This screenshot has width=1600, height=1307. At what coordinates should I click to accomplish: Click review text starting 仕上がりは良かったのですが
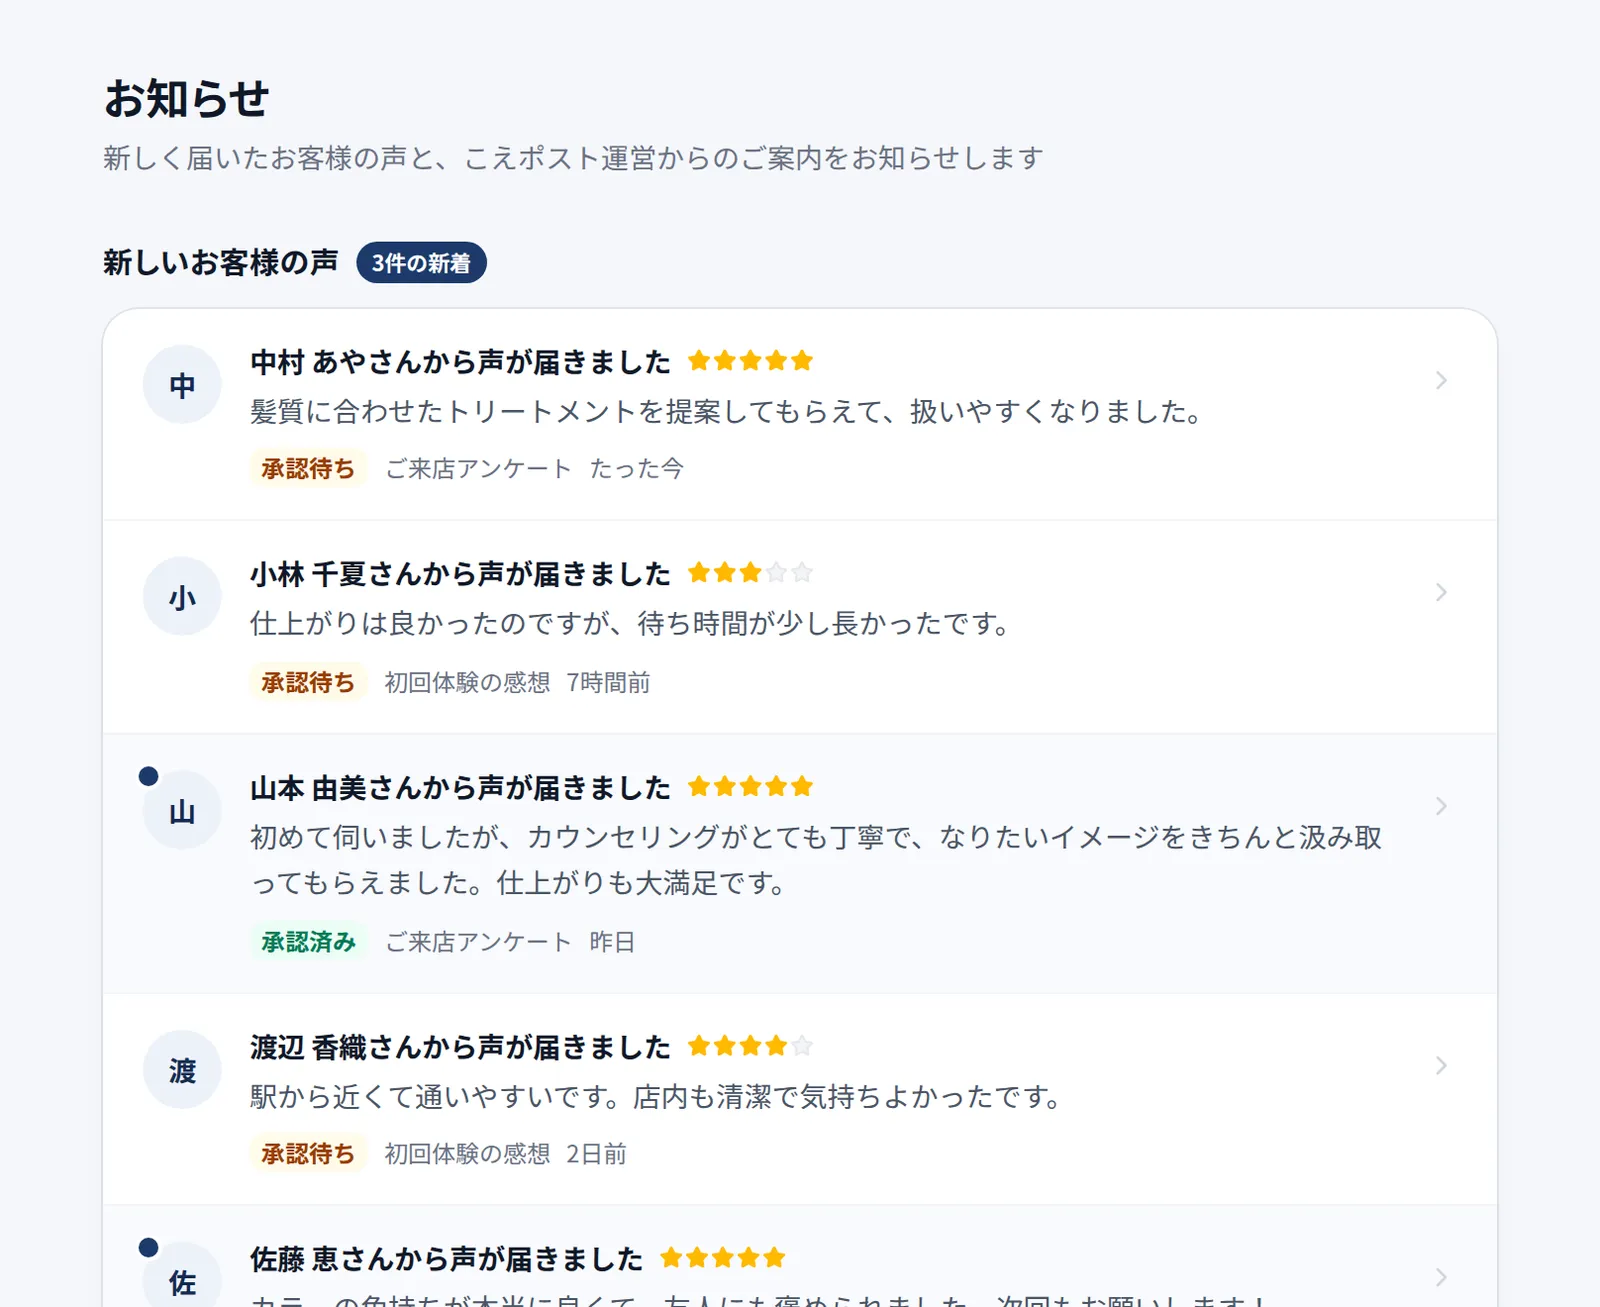pos(631,623)
